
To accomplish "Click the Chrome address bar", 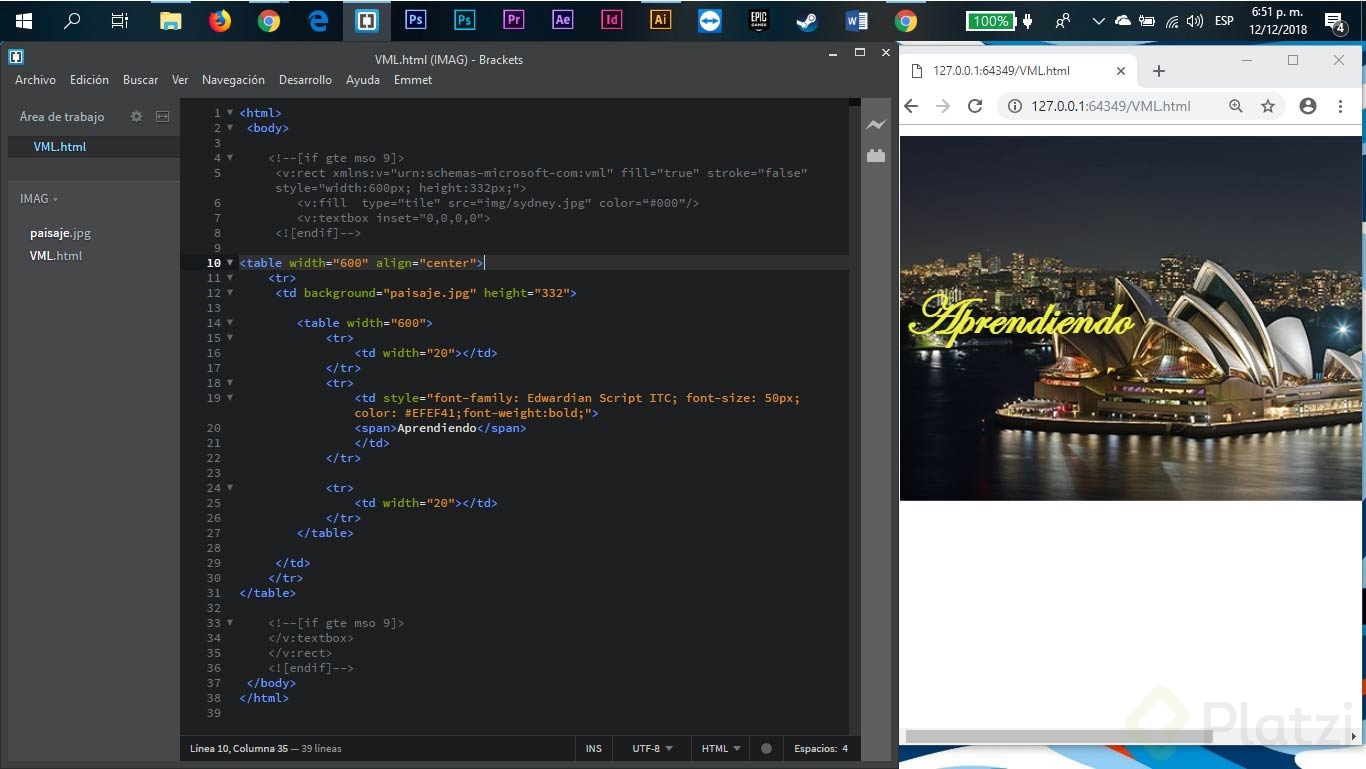I will coord(1110,106).
